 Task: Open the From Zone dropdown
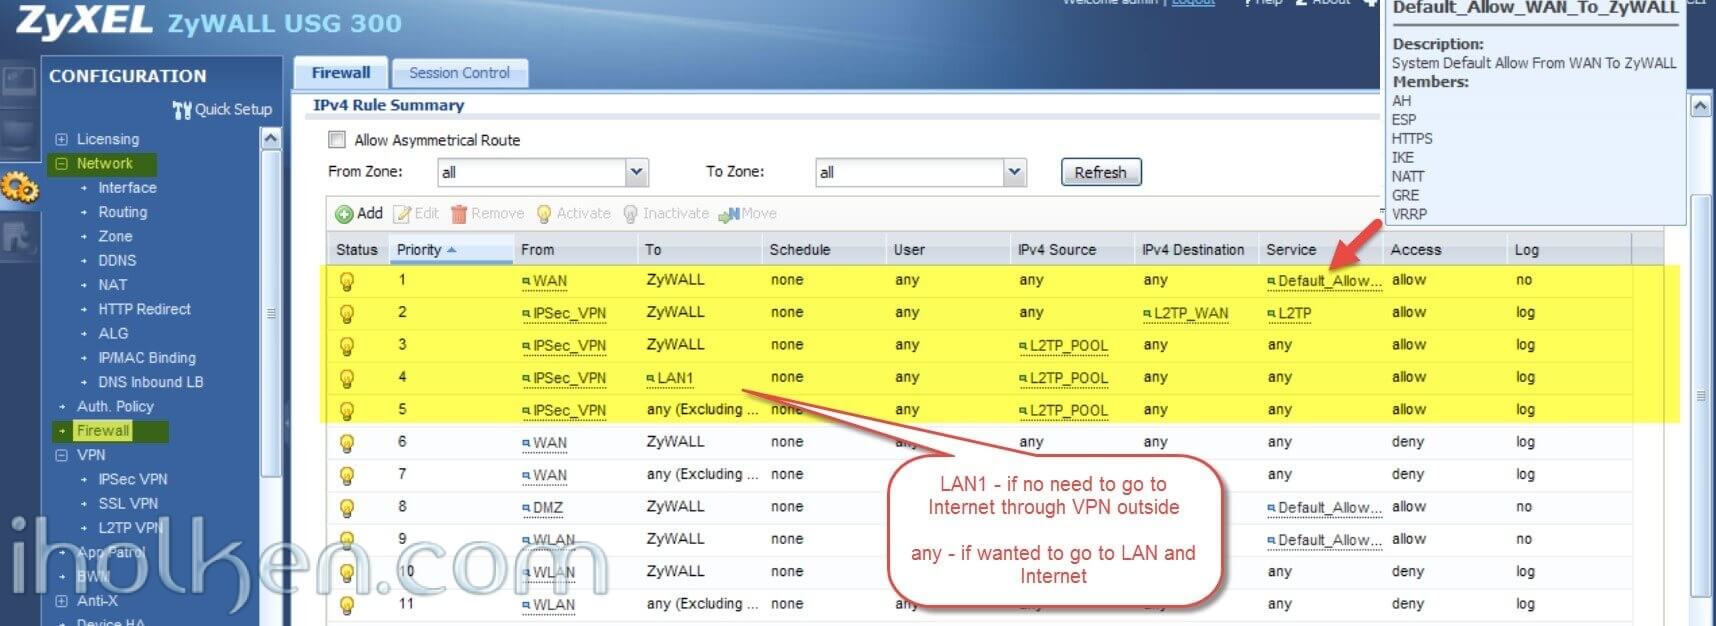coord(637,172)
